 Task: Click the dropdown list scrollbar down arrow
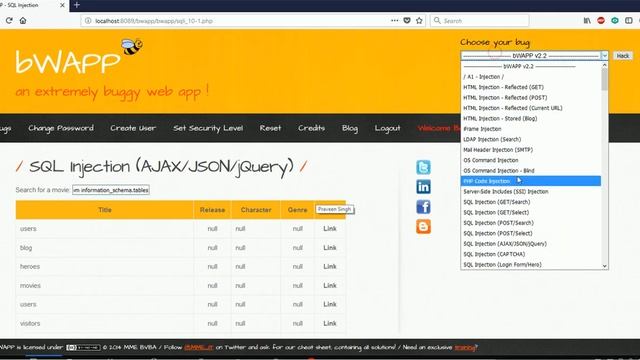tap(604, 266)
